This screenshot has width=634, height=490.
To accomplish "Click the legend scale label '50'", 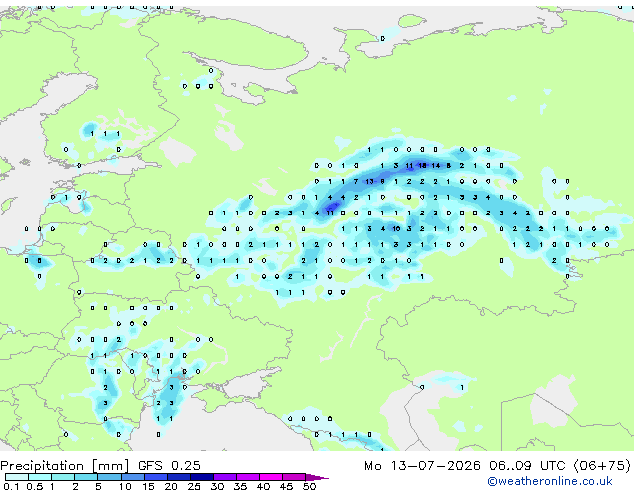I will pyautogui.click(x=309, y=486).
